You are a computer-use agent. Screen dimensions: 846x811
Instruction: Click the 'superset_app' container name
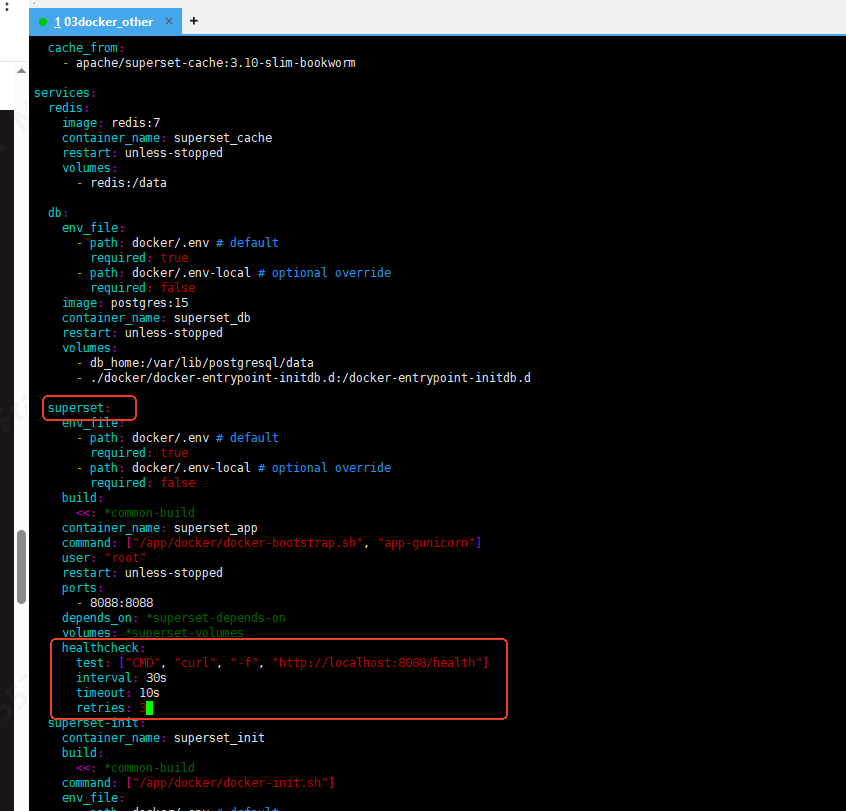click(x=215, y=528)
